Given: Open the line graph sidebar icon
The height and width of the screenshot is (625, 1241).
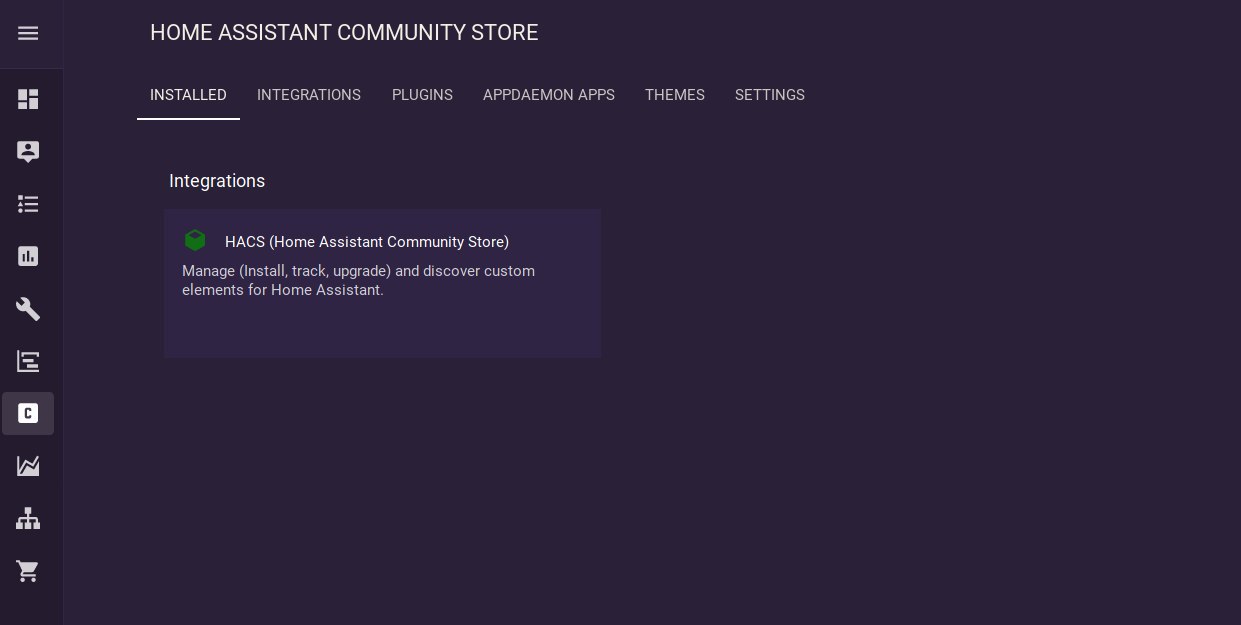Looking at the screenshot, I should [28, 466].
